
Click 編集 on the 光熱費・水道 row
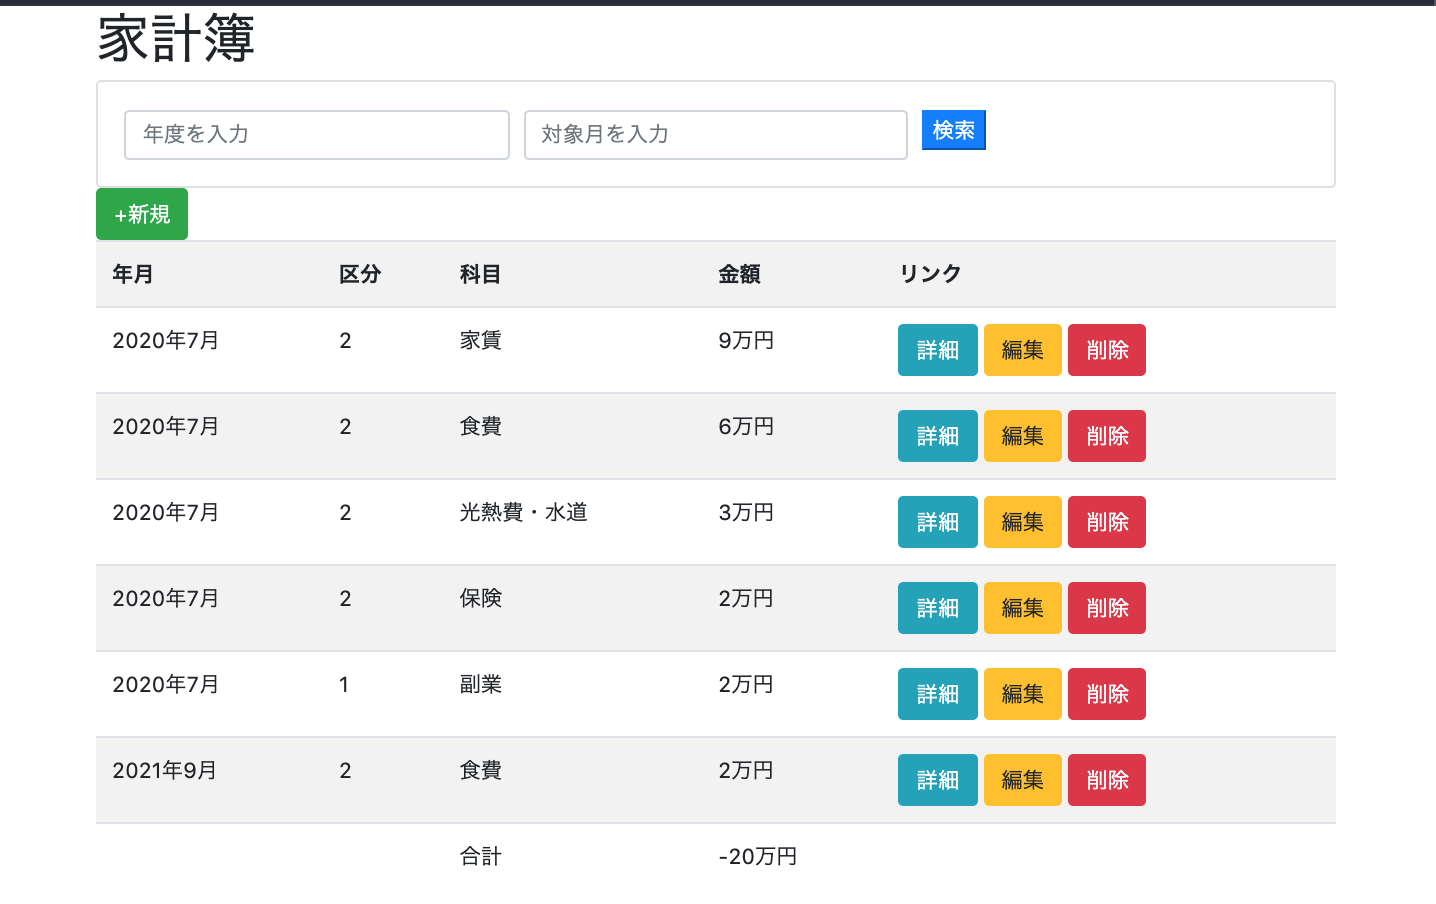pyautogui.click(x=1022, y=522)
